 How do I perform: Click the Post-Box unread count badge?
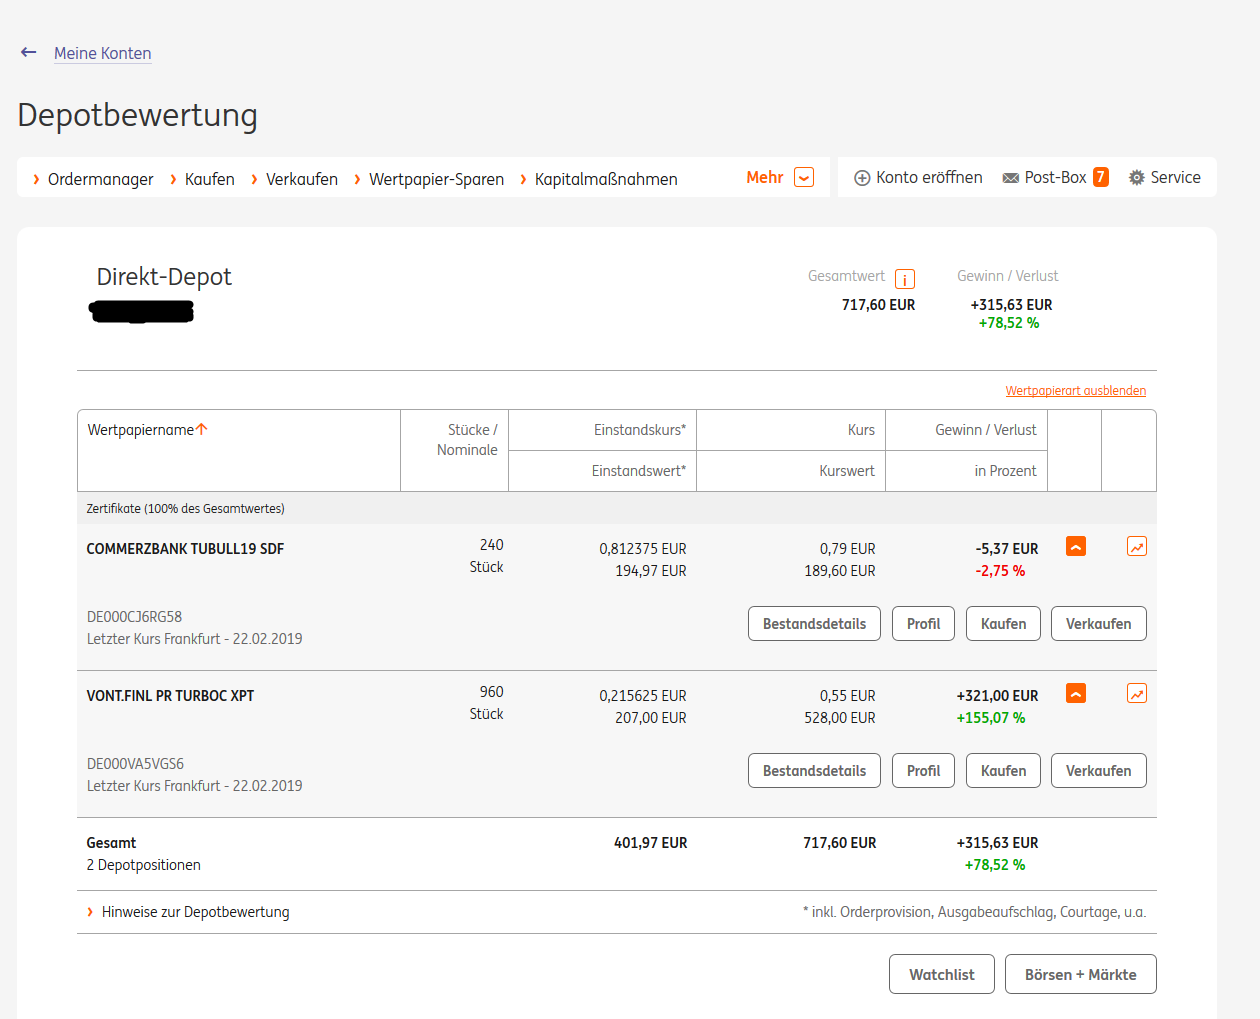coord(1100,177)
